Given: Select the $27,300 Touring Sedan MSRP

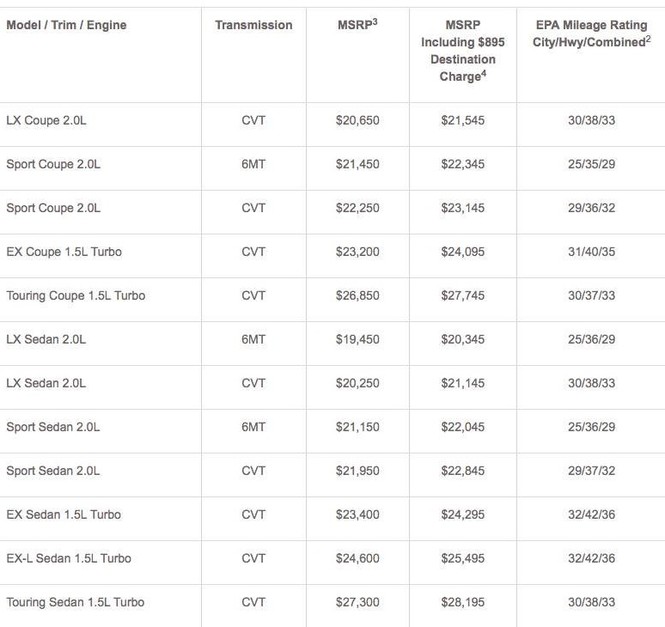Looking at the screenshot, I should 358,602.
